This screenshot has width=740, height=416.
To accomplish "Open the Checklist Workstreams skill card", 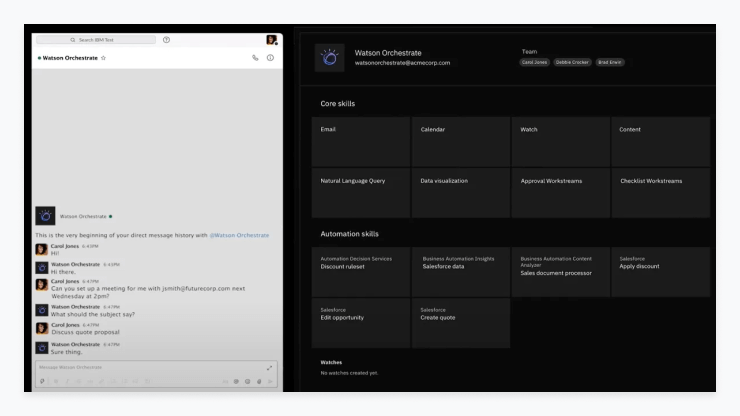I will click(x=661, y=193).
